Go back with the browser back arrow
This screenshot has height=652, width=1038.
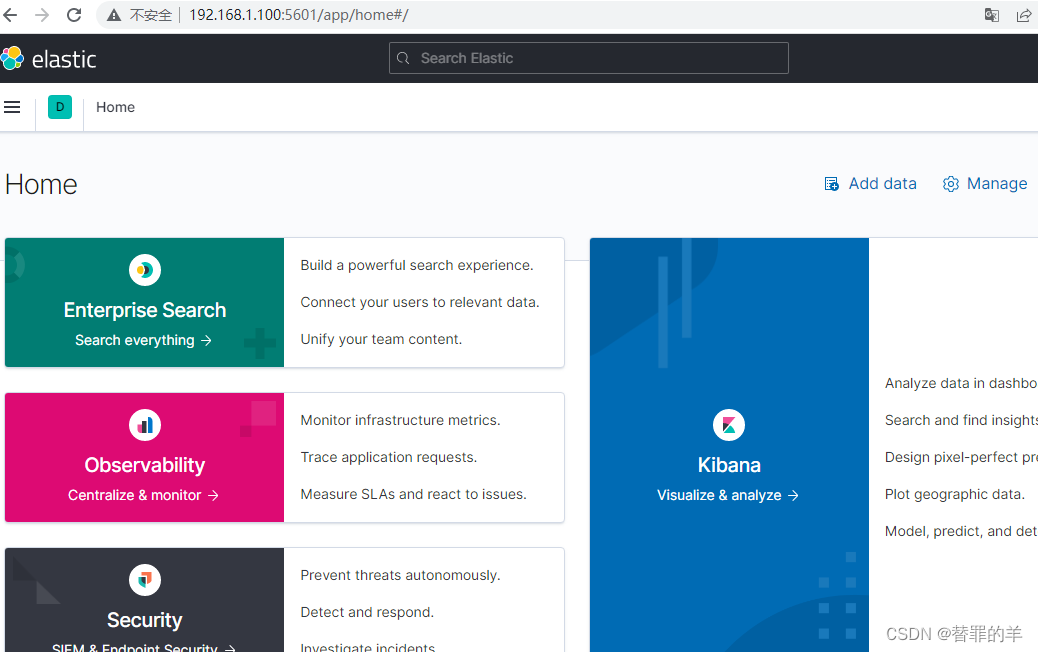(x=10, y=15)
